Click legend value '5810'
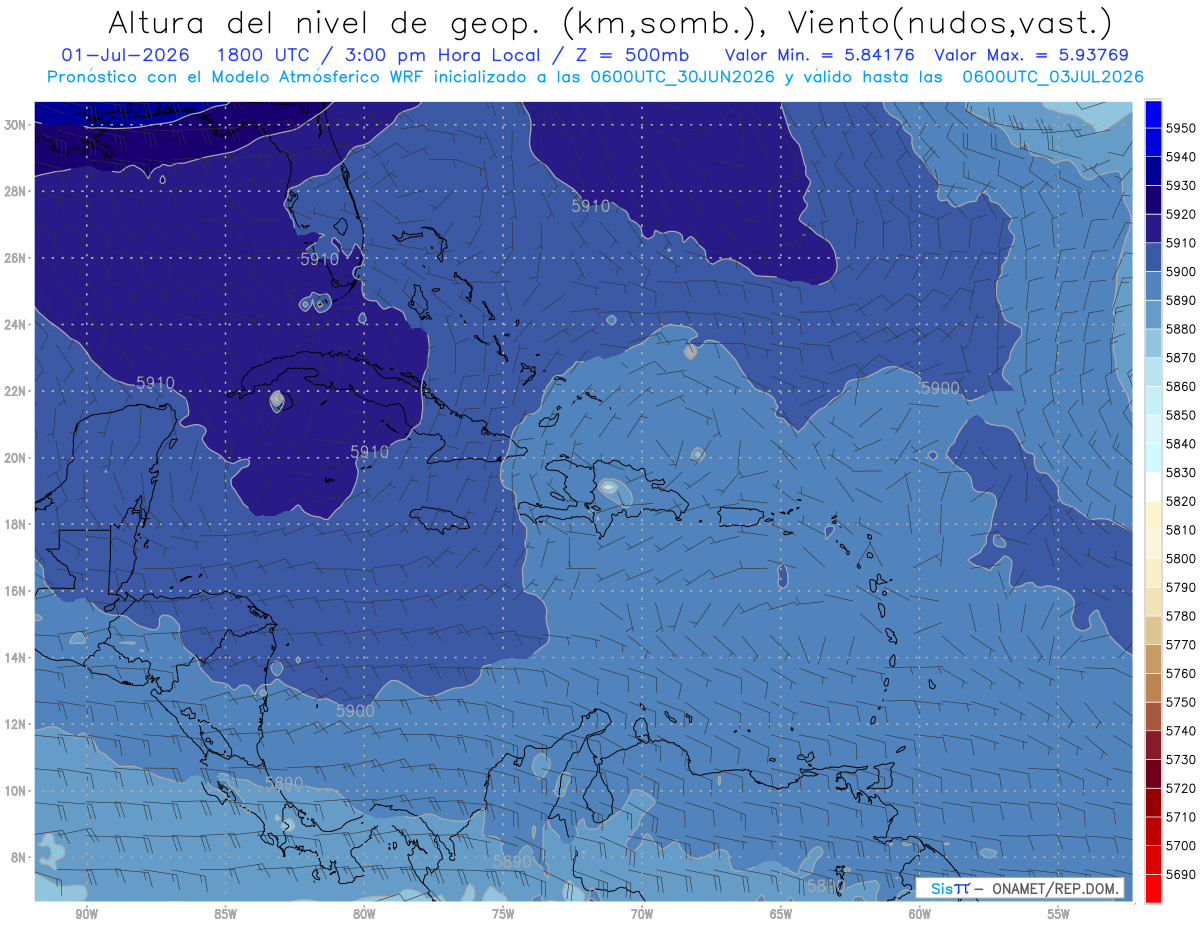This screenshot has height=927, width=1200. pyautogui.click(x=1180, y=530)
